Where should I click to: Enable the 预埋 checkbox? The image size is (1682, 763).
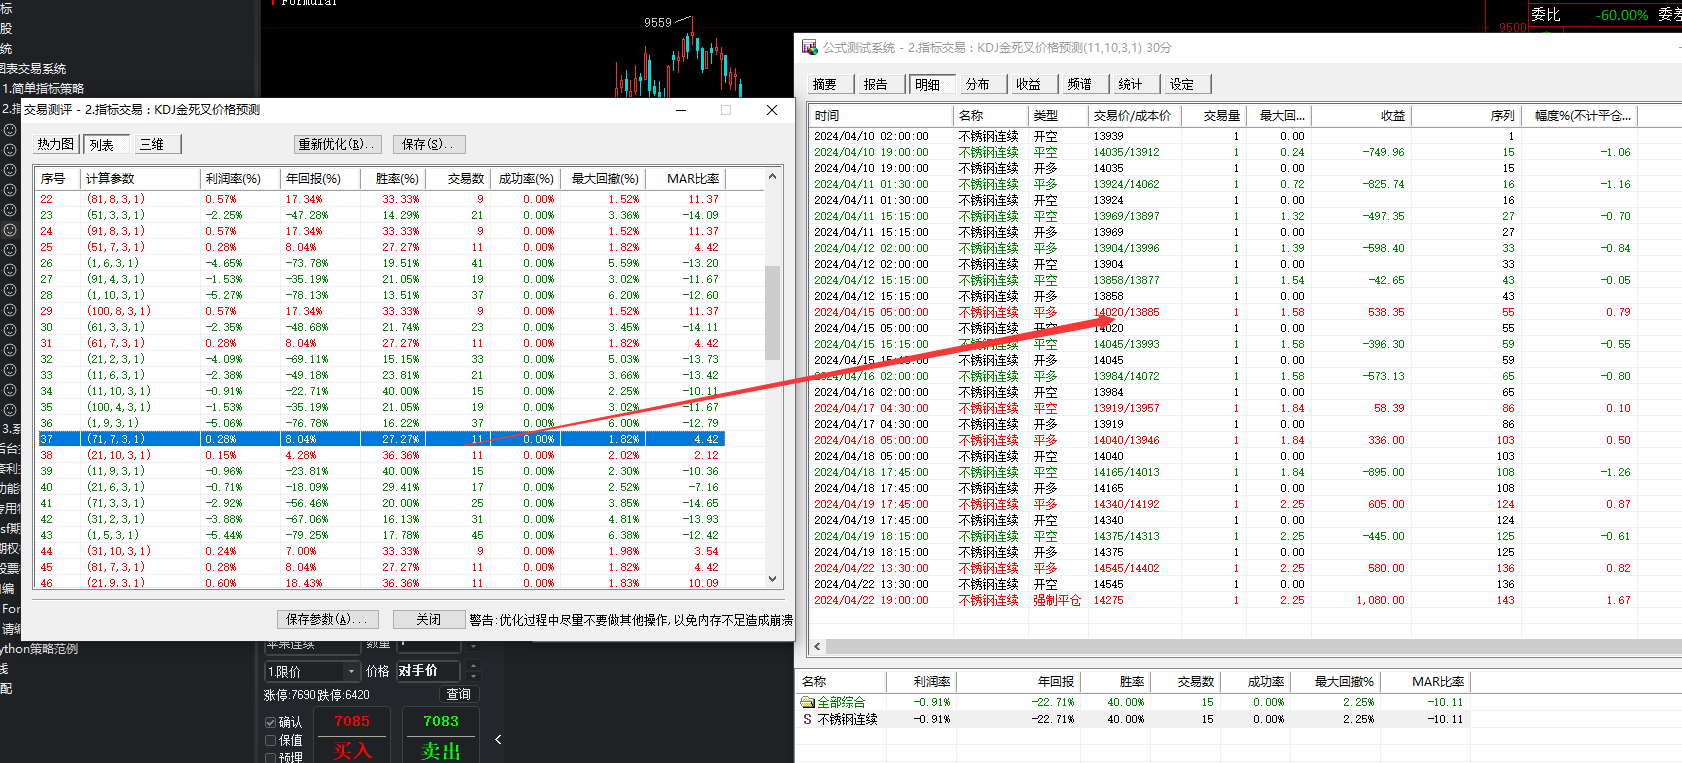[x=271, y=758]
